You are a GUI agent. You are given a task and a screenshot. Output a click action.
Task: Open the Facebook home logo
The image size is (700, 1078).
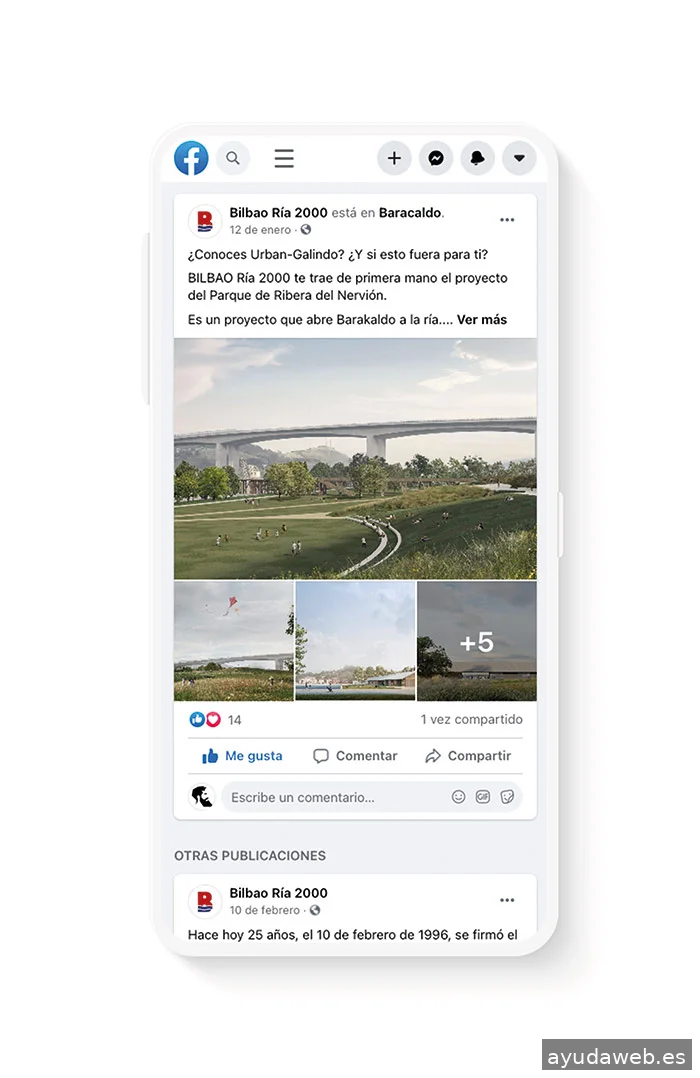pos(191,158)
